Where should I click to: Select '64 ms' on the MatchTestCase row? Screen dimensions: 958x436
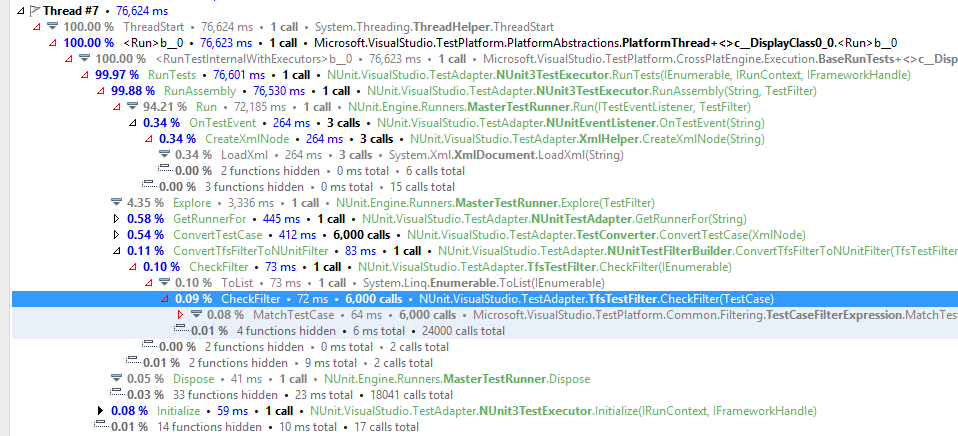point(366,315)
